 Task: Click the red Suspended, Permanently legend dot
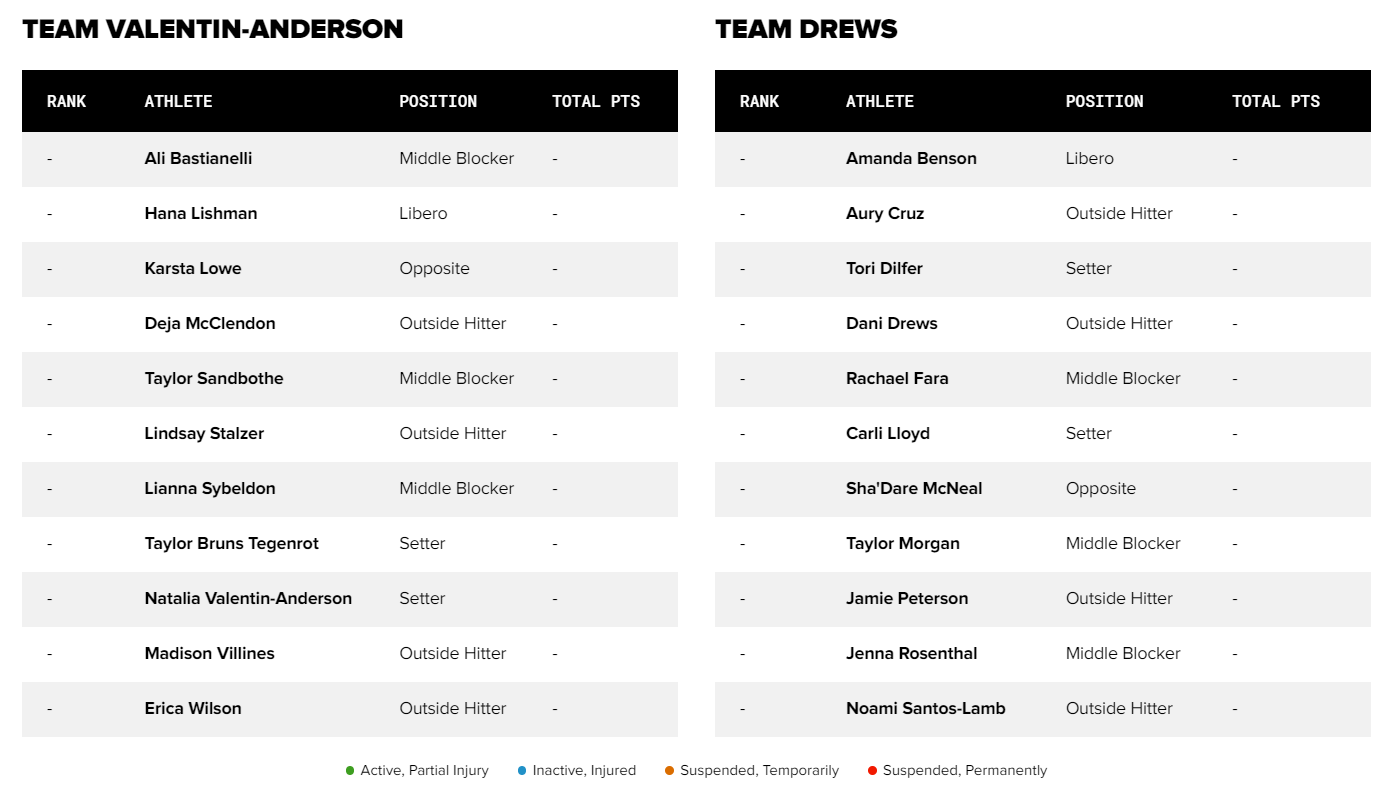872,771
